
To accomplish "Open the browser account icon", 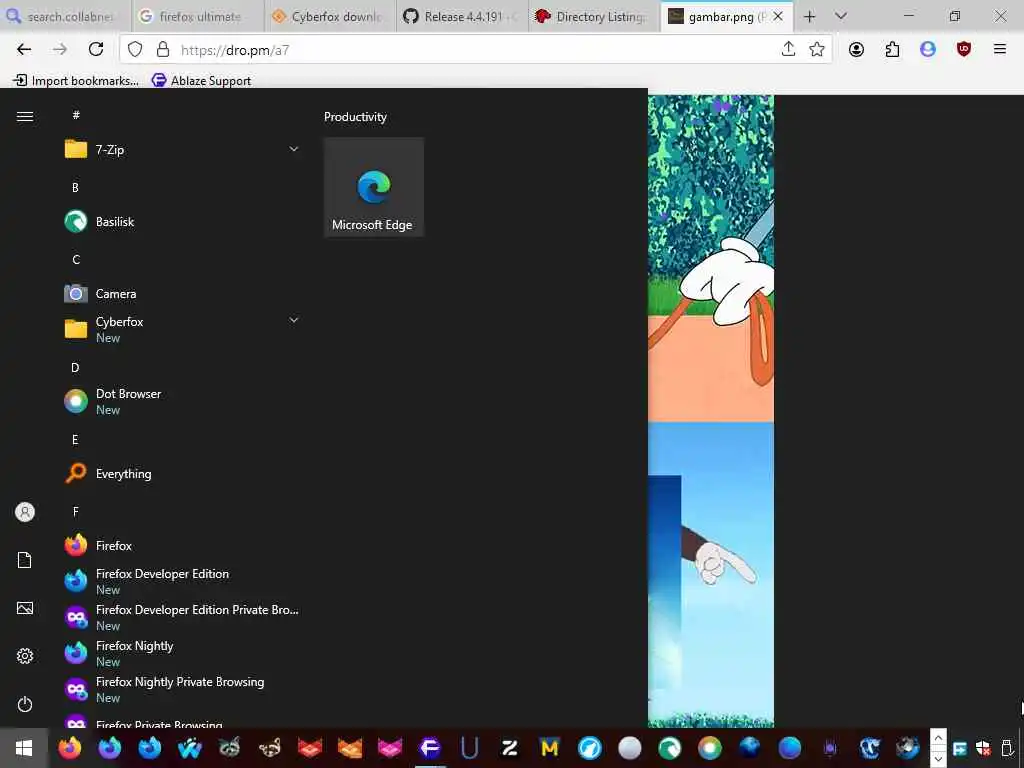I will coord(856,49).
